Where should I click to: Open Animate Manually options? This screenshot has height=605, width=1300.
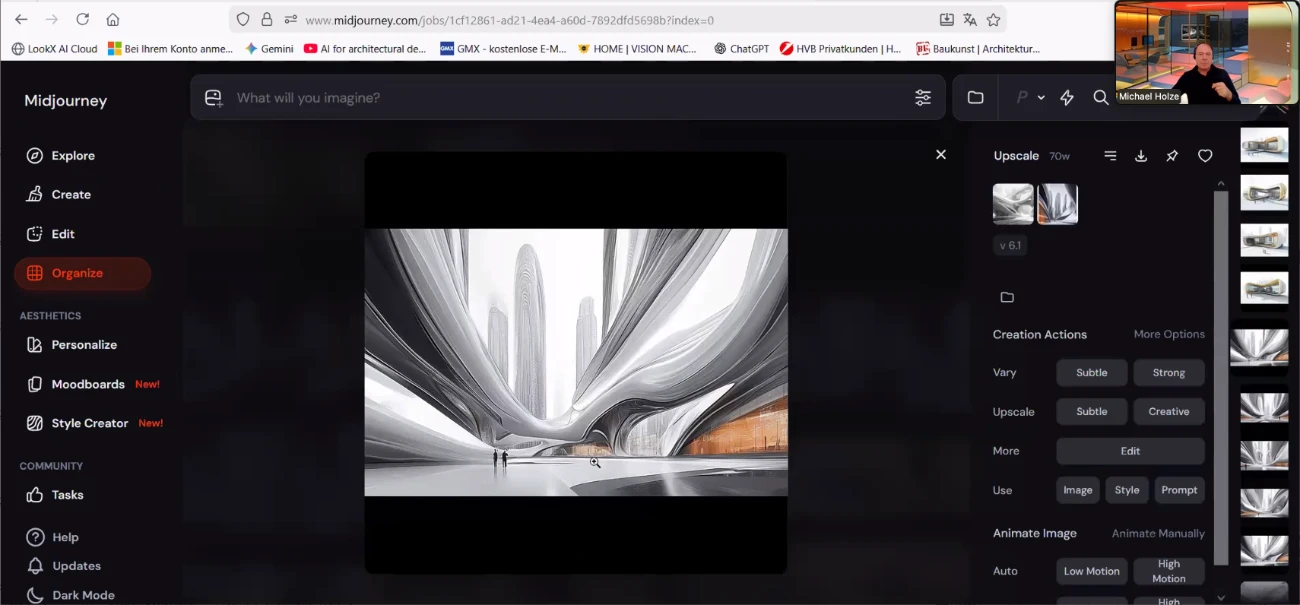[1158, 533]
